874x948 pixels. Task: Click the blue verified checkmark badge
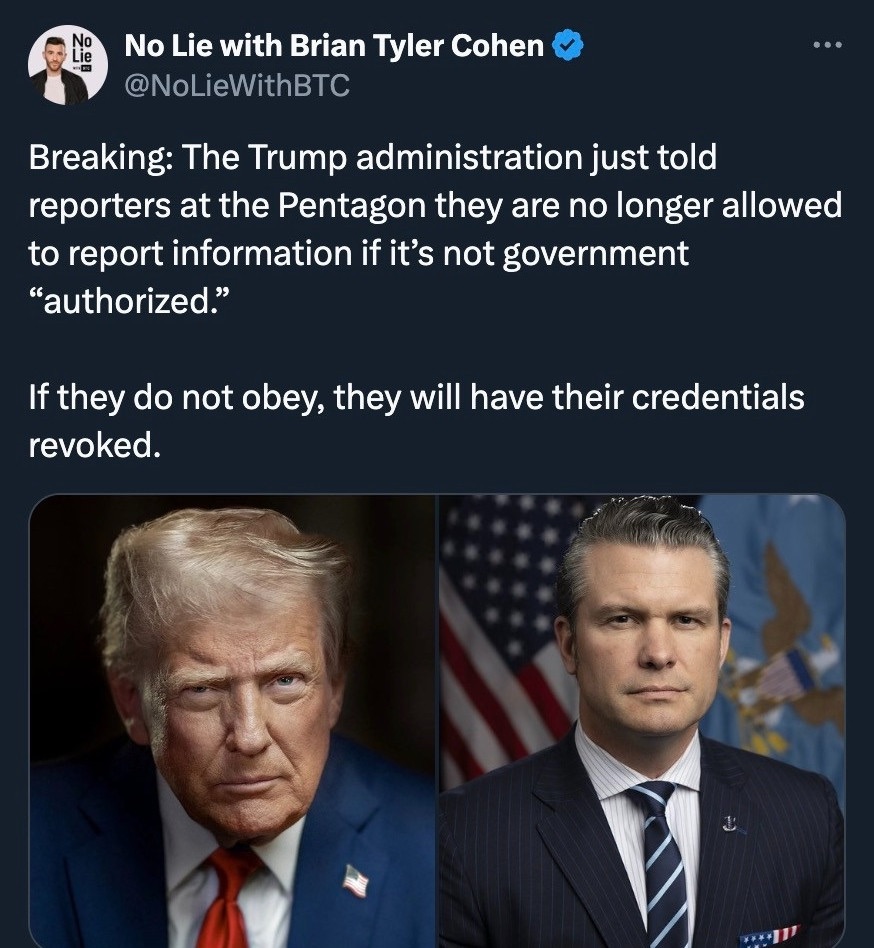pyautogui.click(x=568, y=46)
